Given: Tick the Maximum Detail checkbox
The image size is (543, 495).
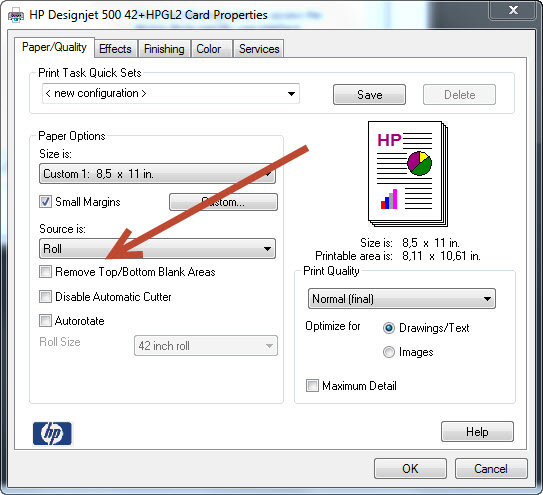Looking at the screenshot, I should pos(312,386).
